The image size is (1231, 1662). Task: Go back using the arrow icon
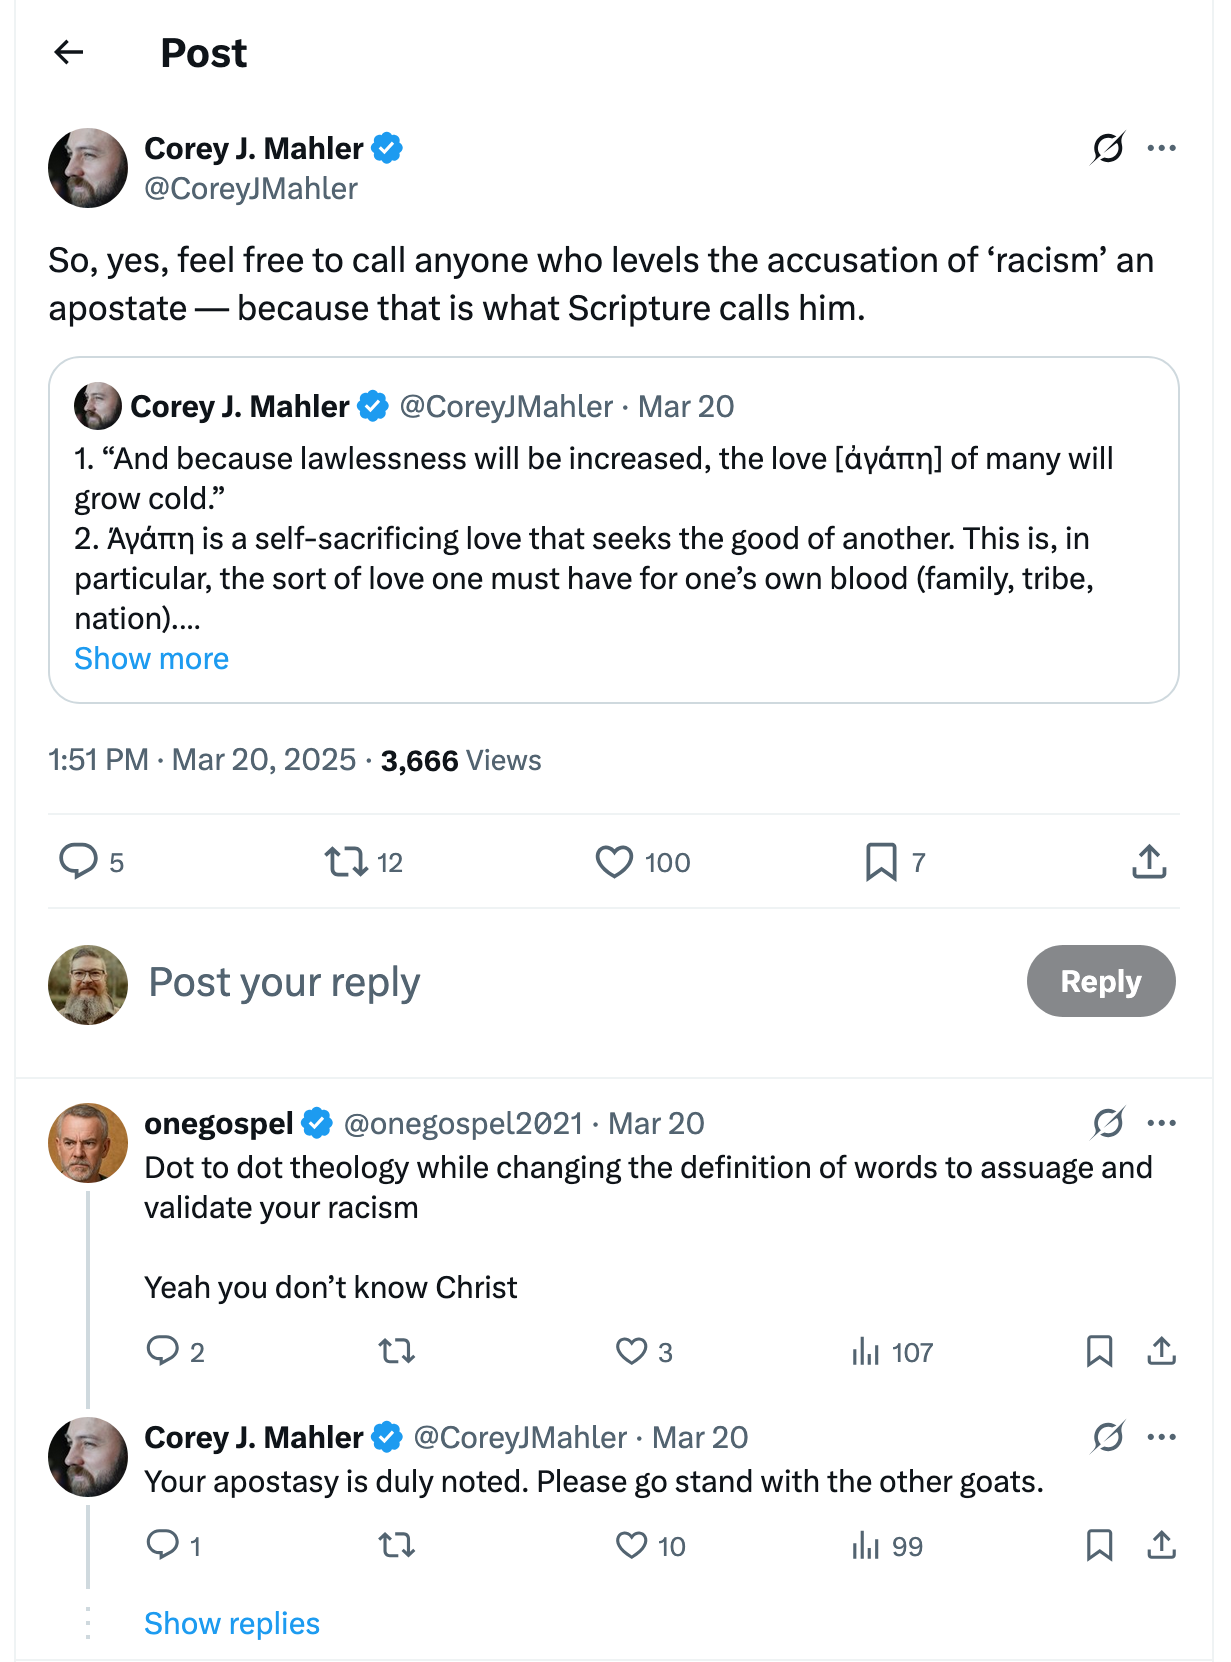pos(69,52)
